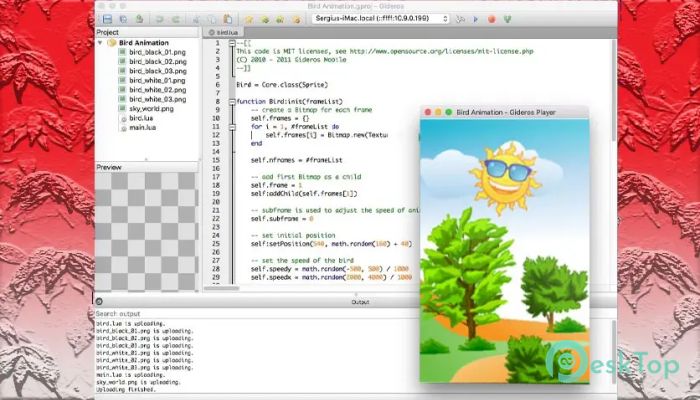Click 'bird.lua is uploading.' output line
The image size is (700, 400).
point(131,324)
